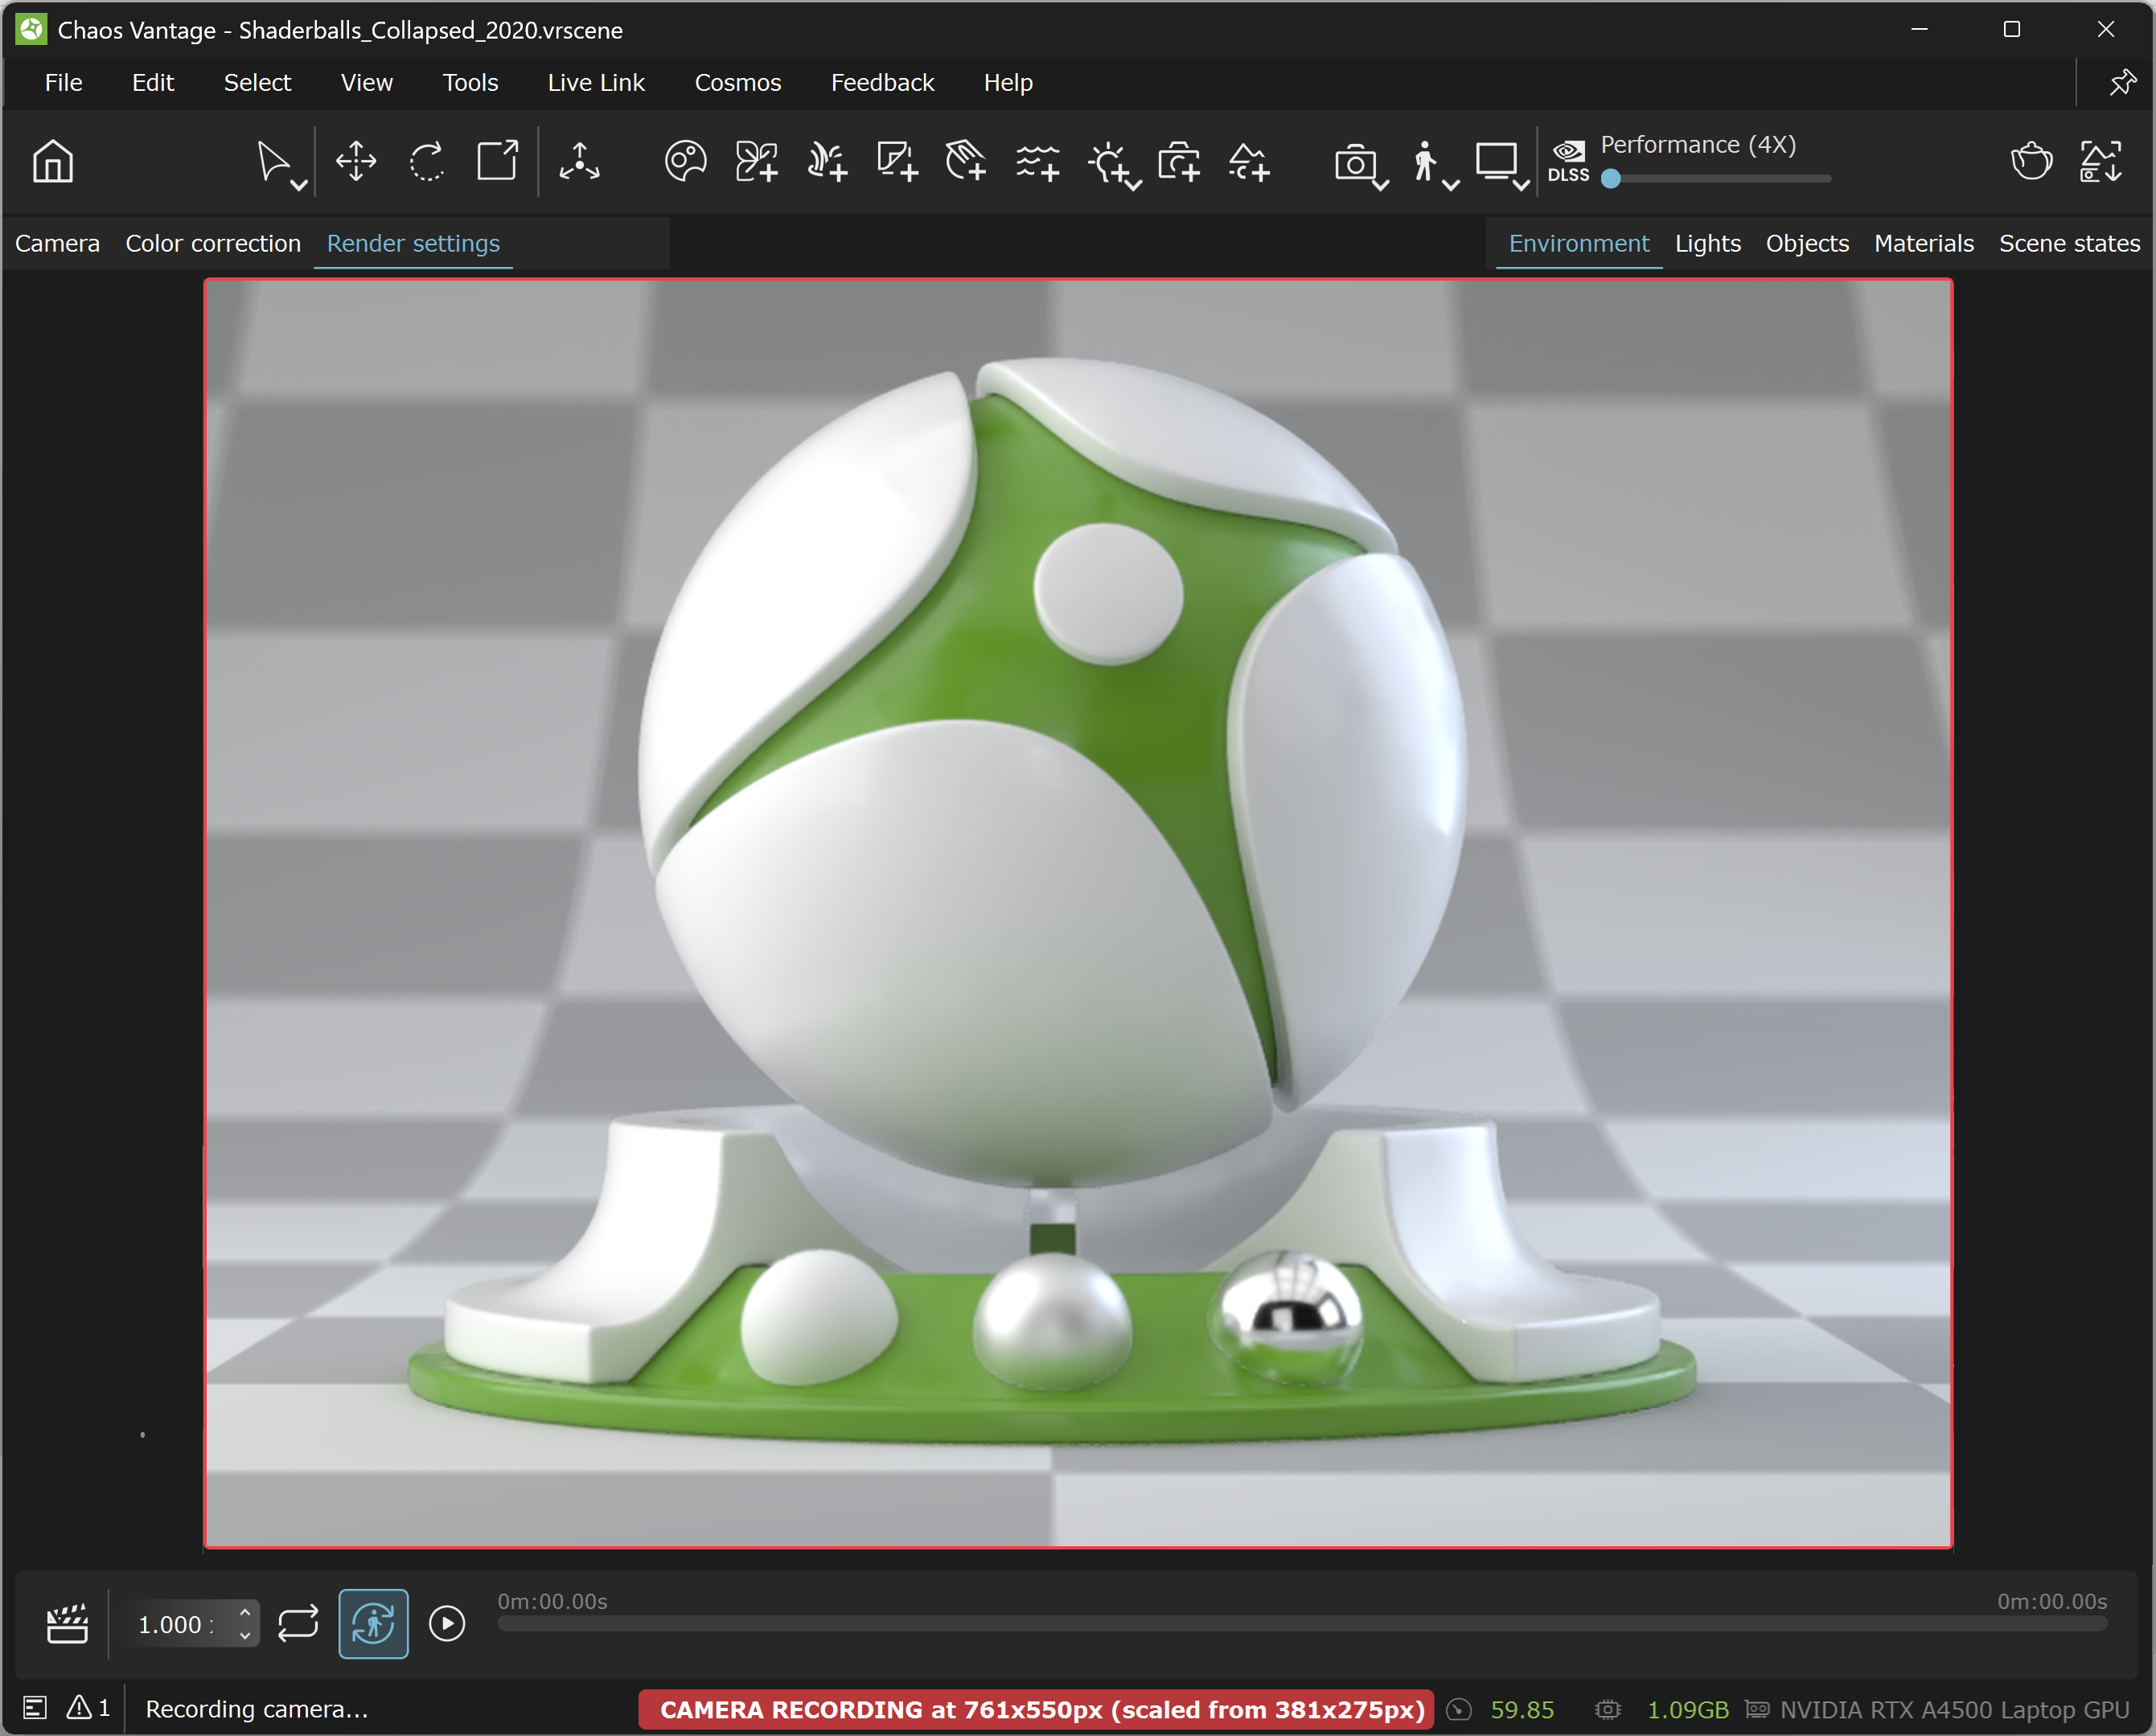Click the add decal icon

(897, 161)
